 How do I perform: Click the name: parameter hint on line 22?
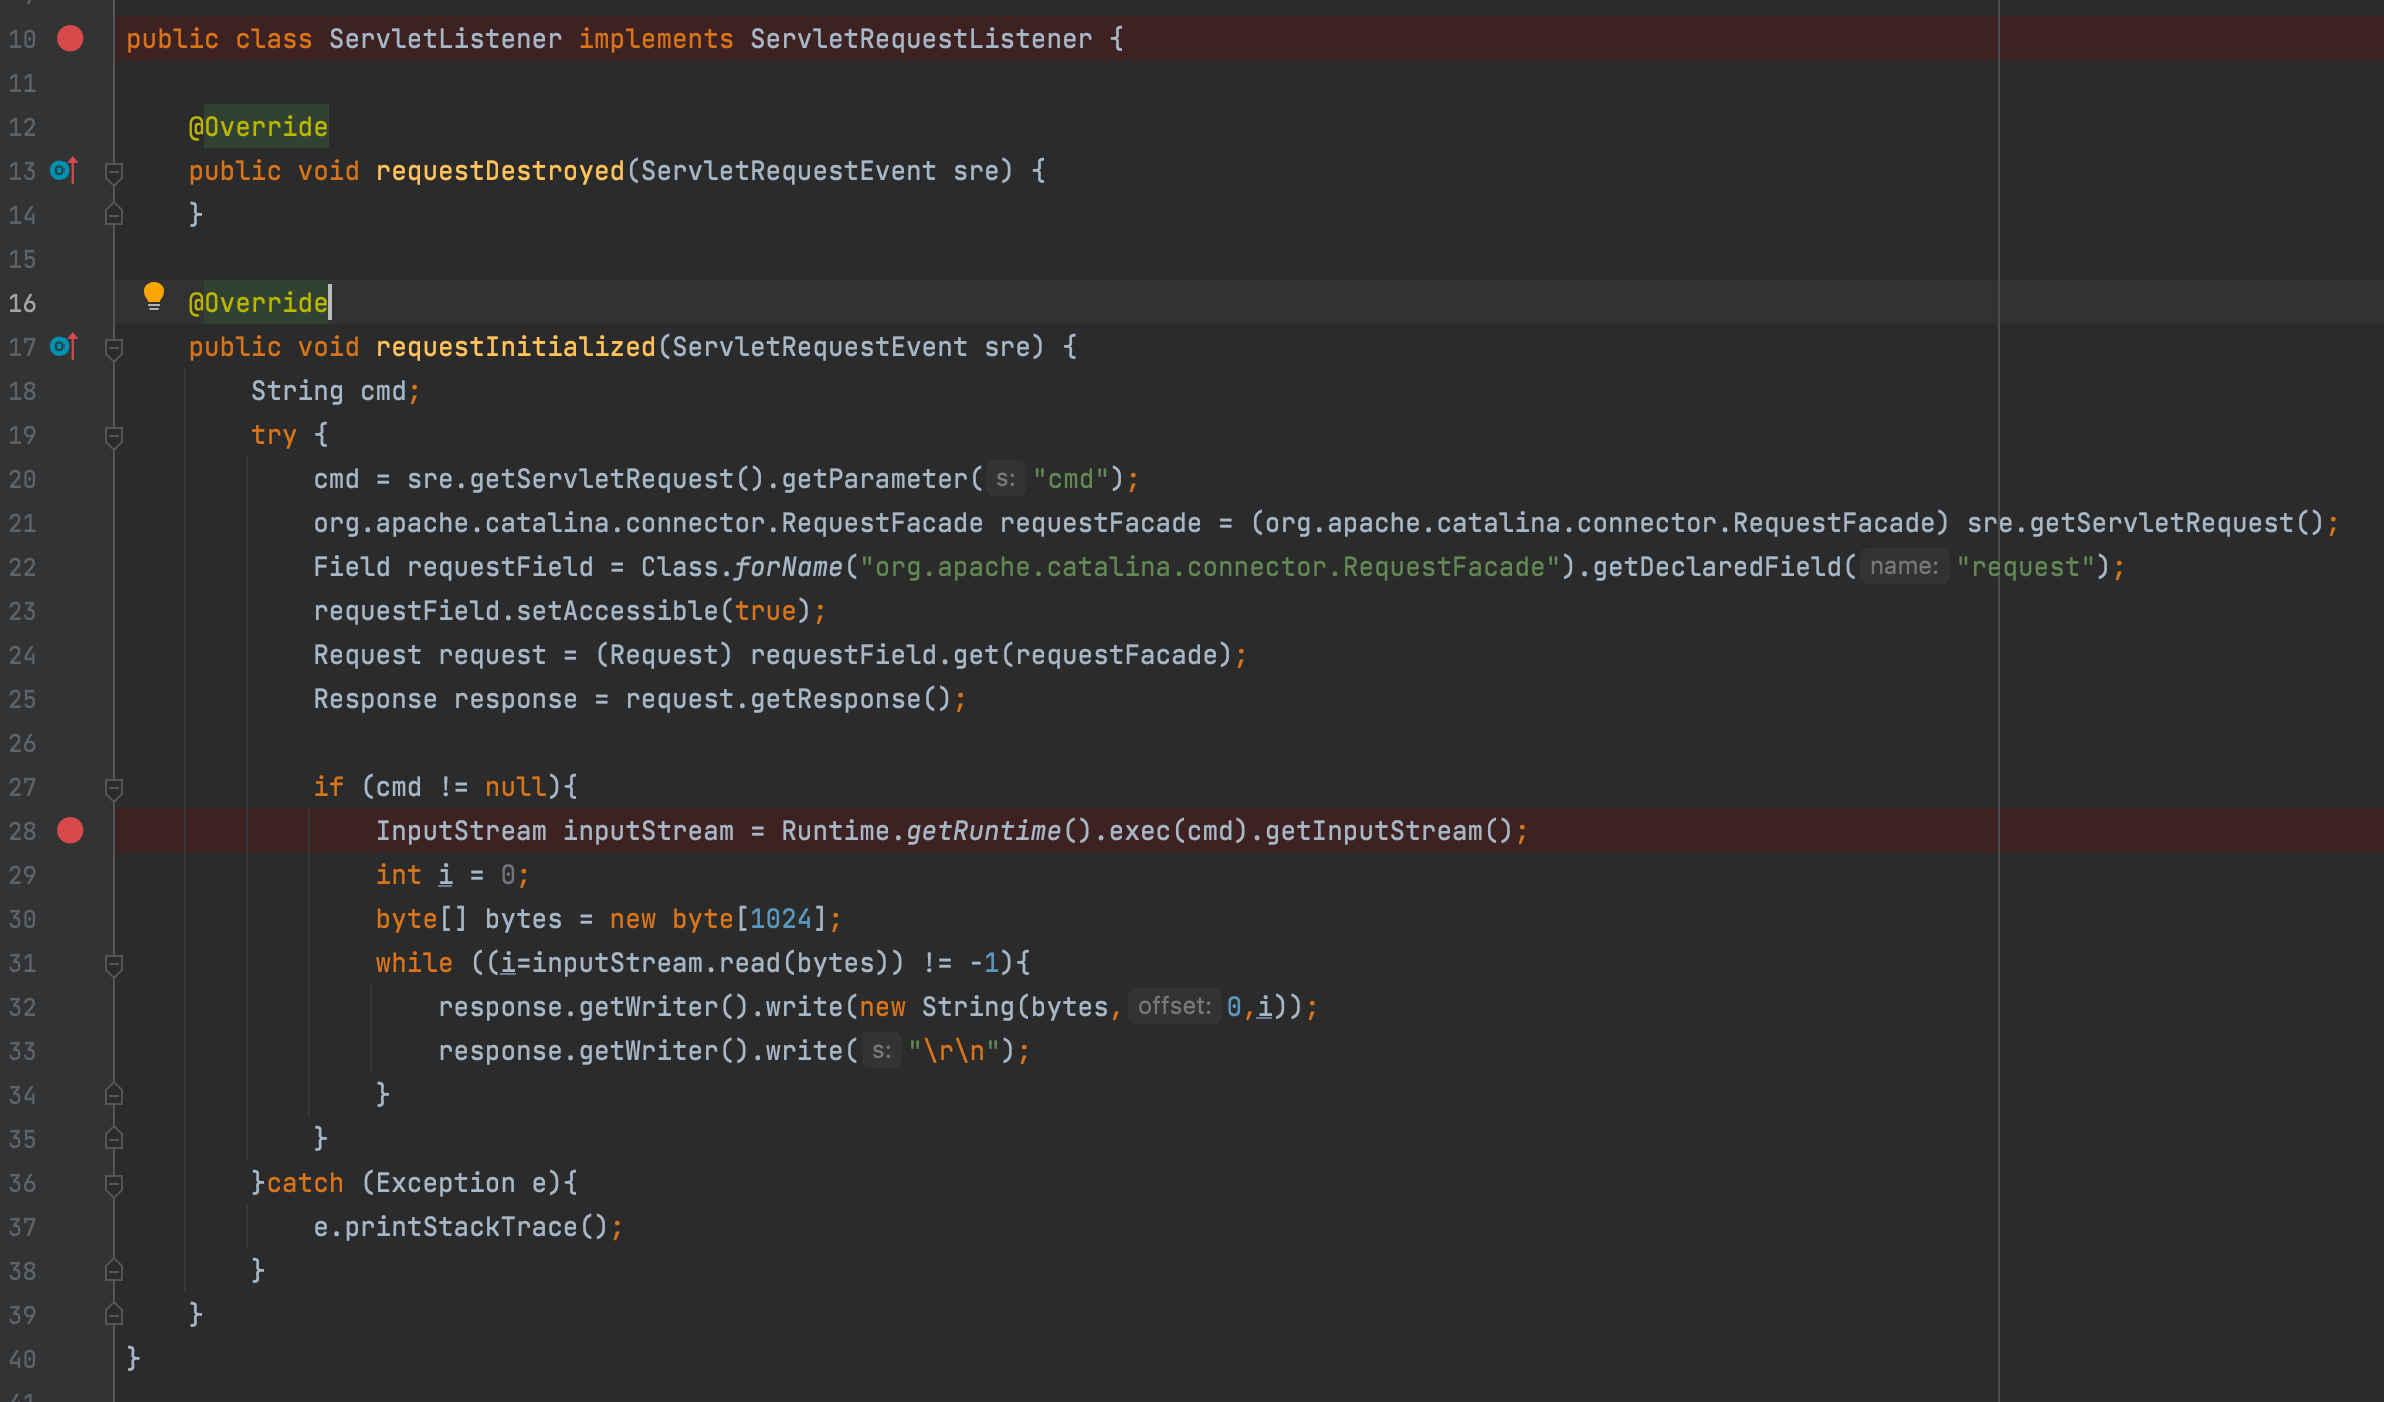(x=1903, y=567)
